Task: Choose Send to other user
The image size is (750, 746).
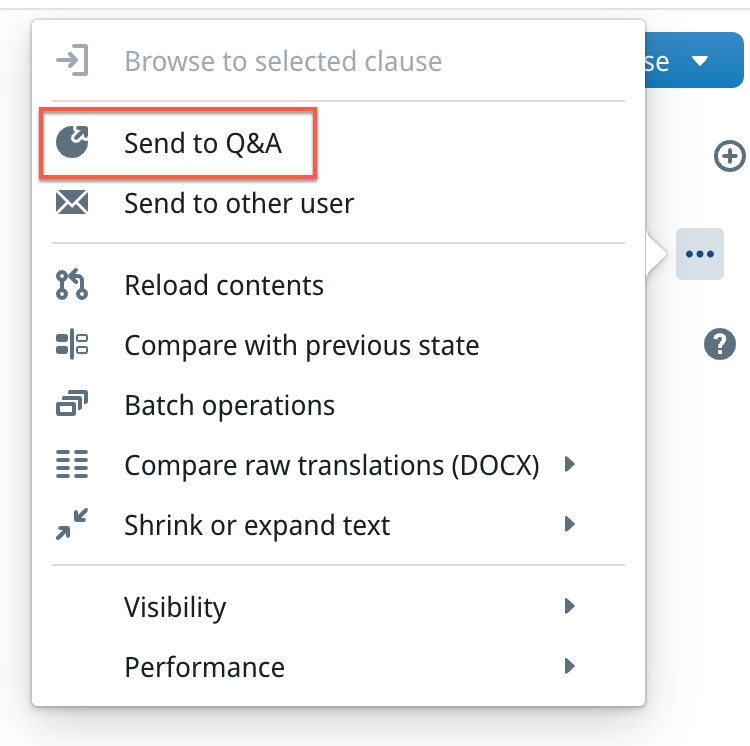Action: pyautogui.click(x=239, y=204)
